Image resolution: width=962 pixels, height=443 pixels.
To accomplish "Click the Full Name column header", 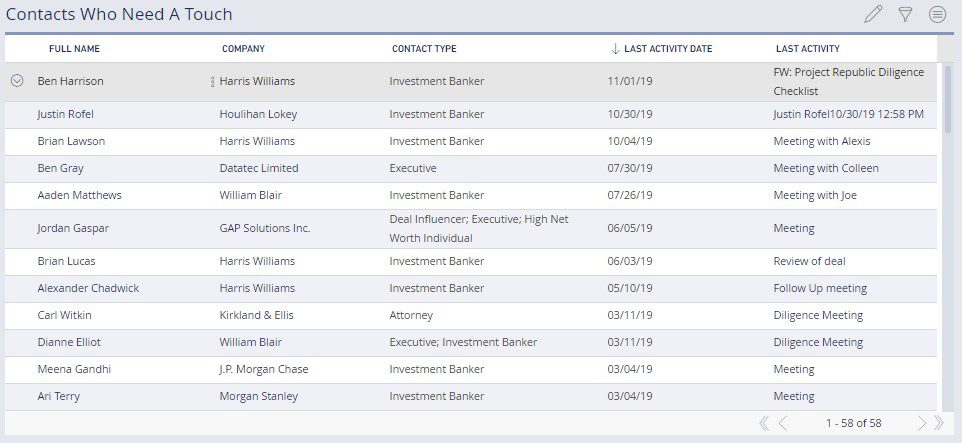I will [x=74, y=49].
